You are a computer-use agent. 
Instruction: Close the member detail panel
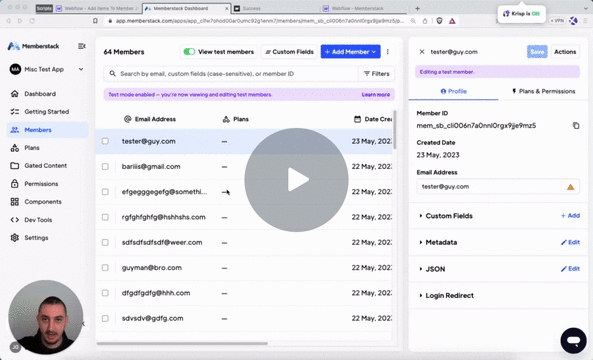pos(422,52)
